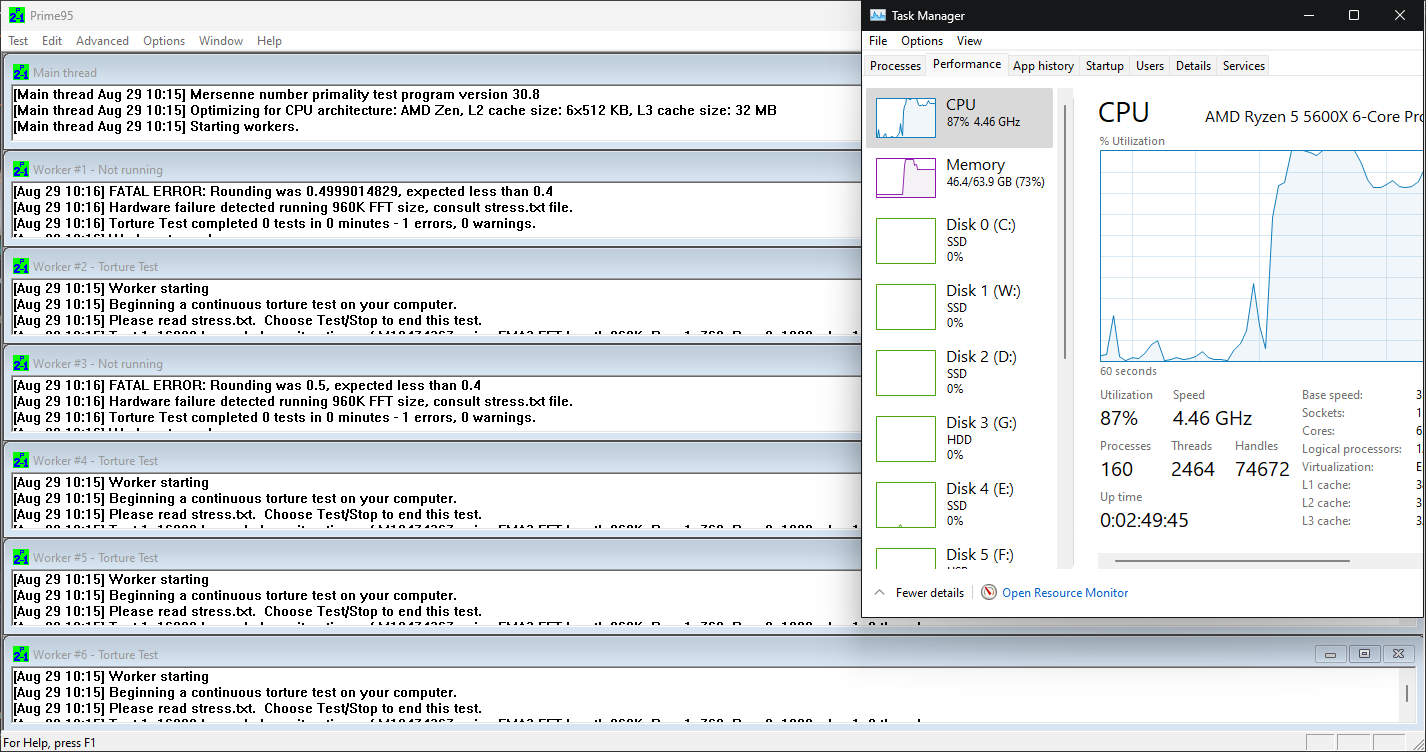
Task: Click the Worker #6 window vertical scrollbar
Action: click(1409, 694)
